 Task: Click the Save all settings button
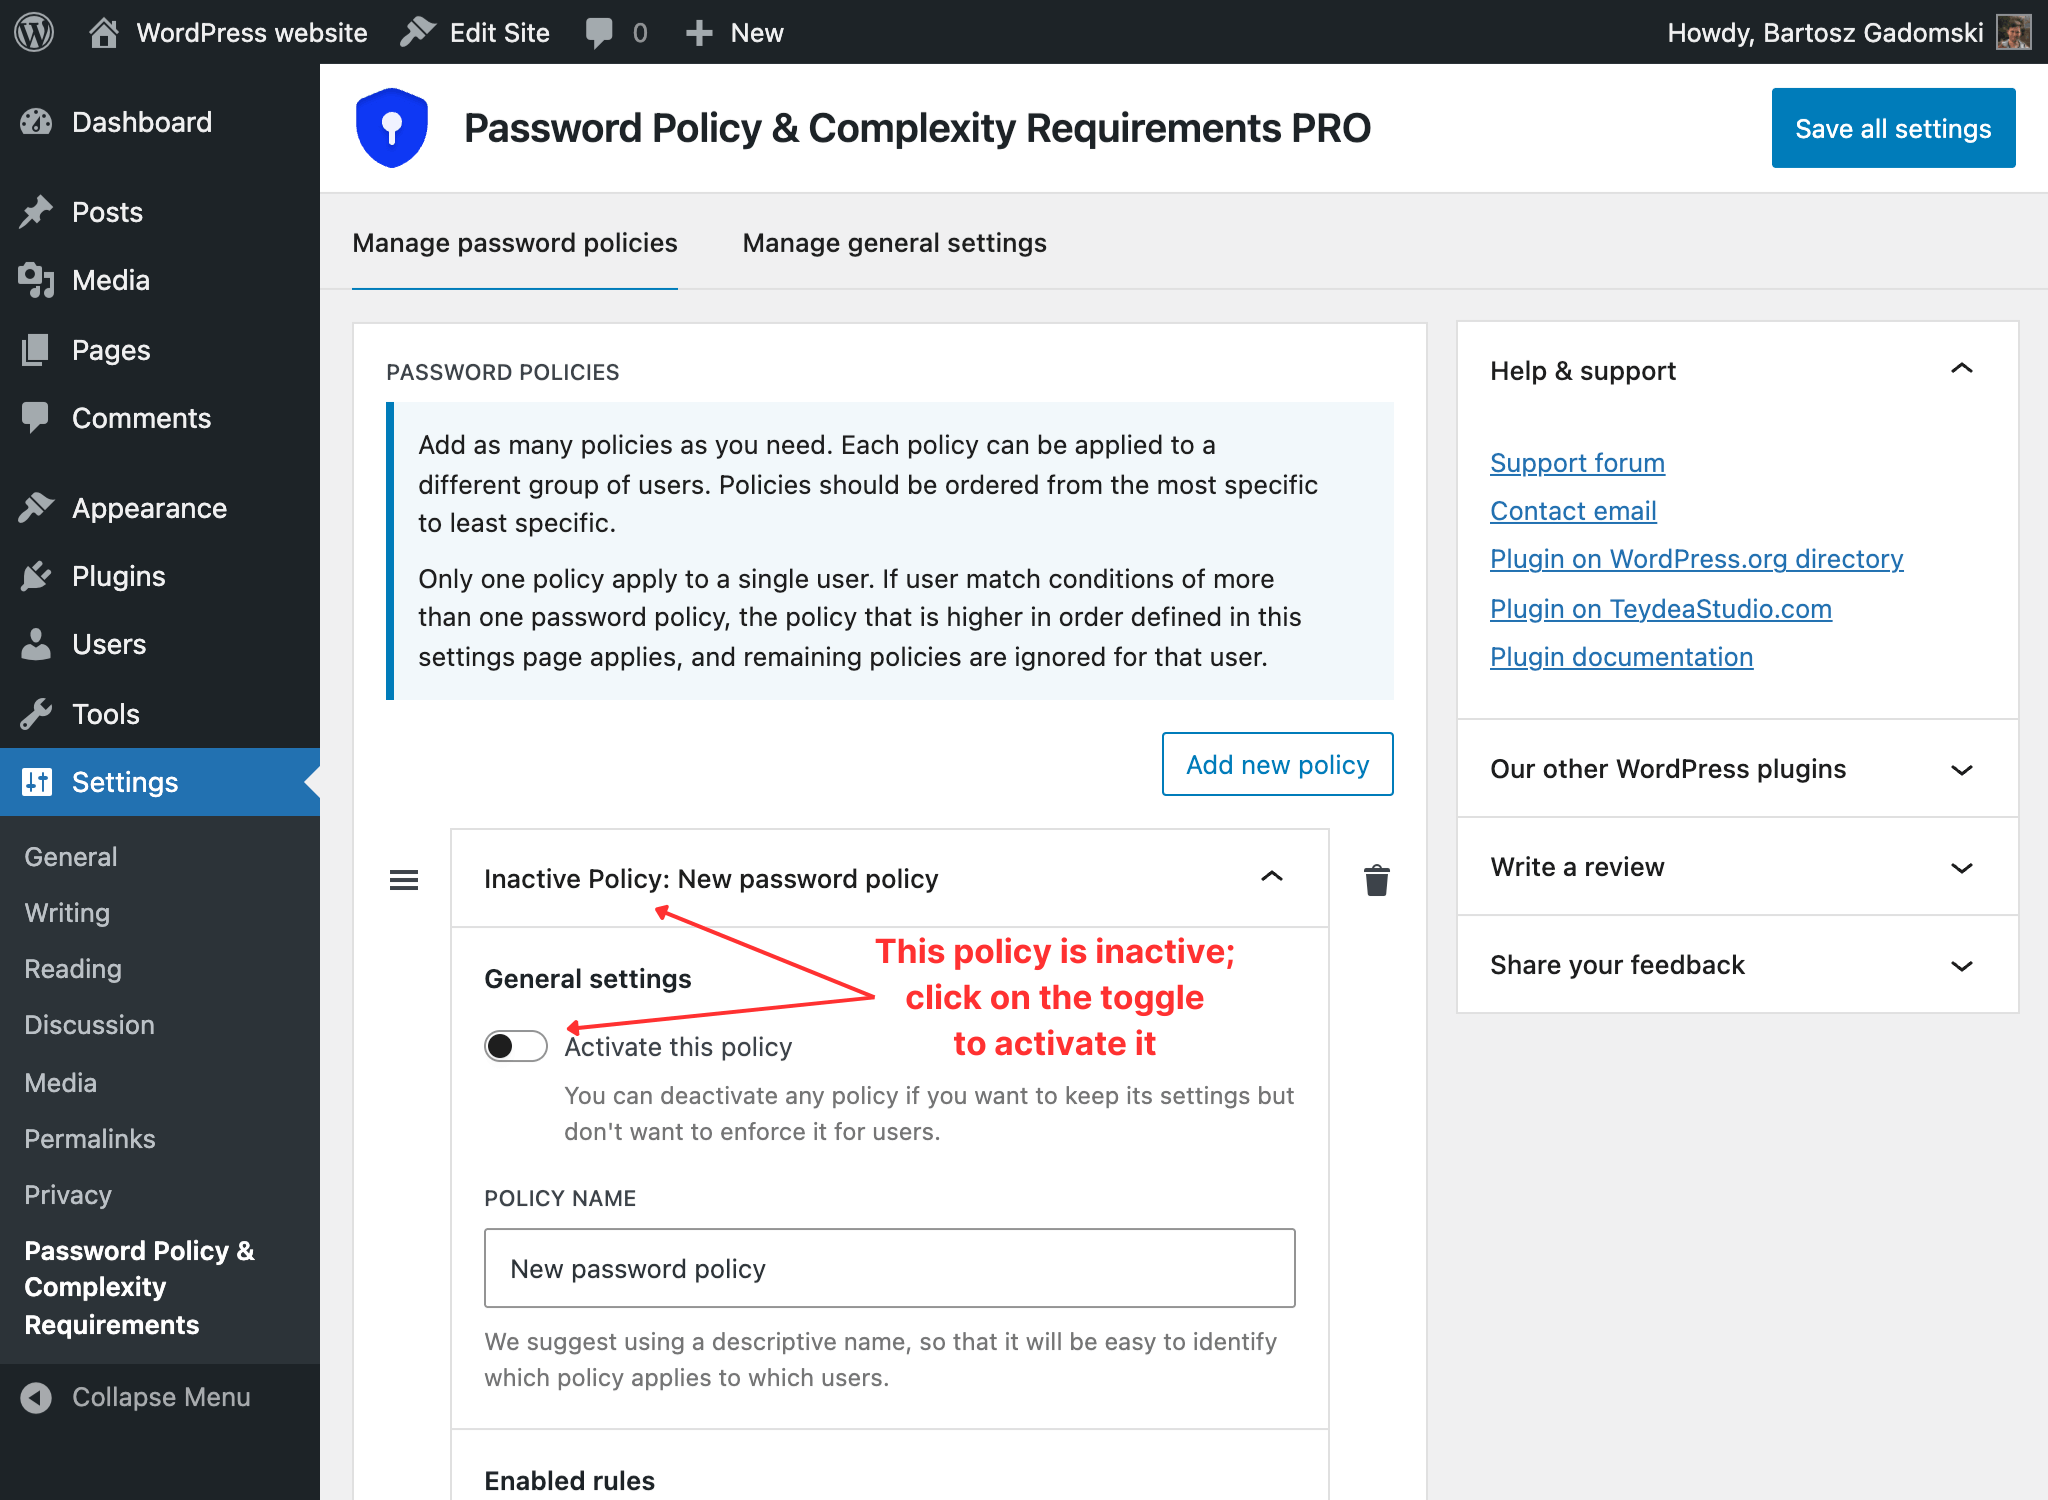pos(1893,128)
